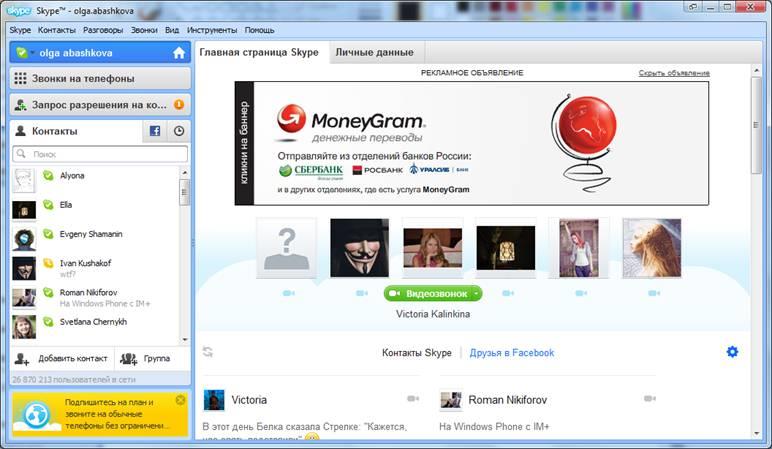The width and height of the screenshot is (772, 449).
Task: Show Facebook contacts list icon
Action: 155,131
